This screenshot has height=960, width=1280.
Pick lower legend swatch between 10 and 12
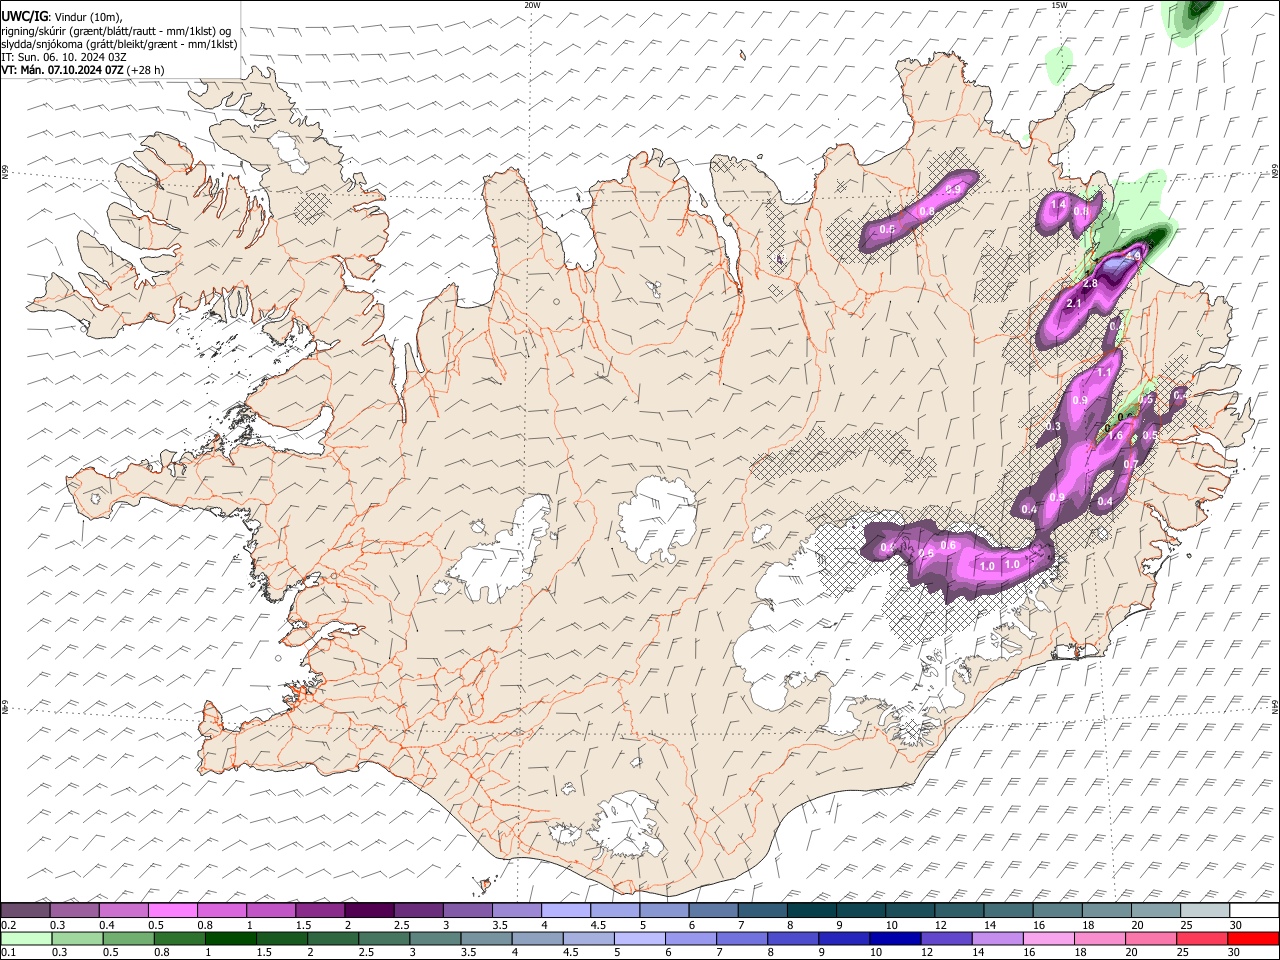895,938
